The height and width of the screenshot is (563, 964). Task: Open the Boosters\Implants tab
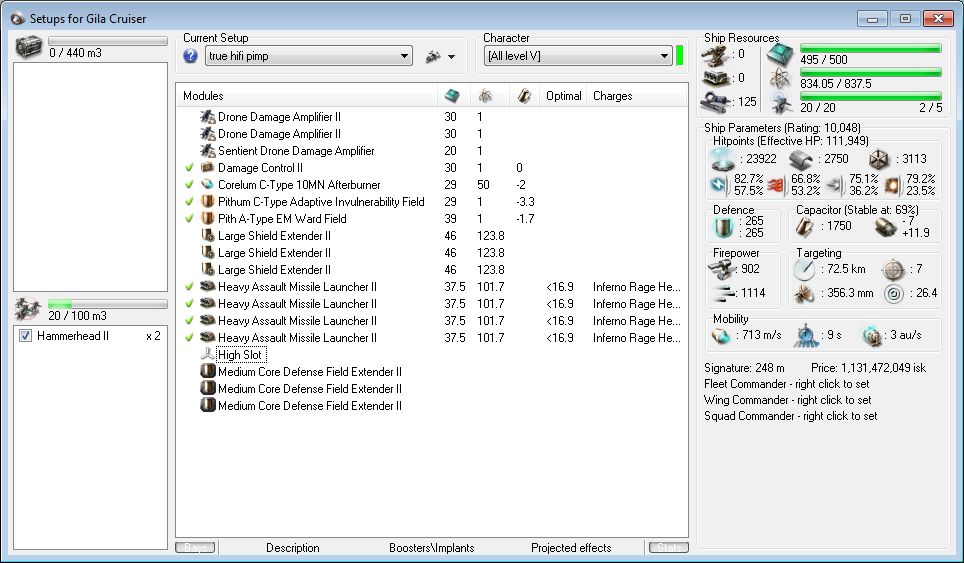tap(432, 548)
